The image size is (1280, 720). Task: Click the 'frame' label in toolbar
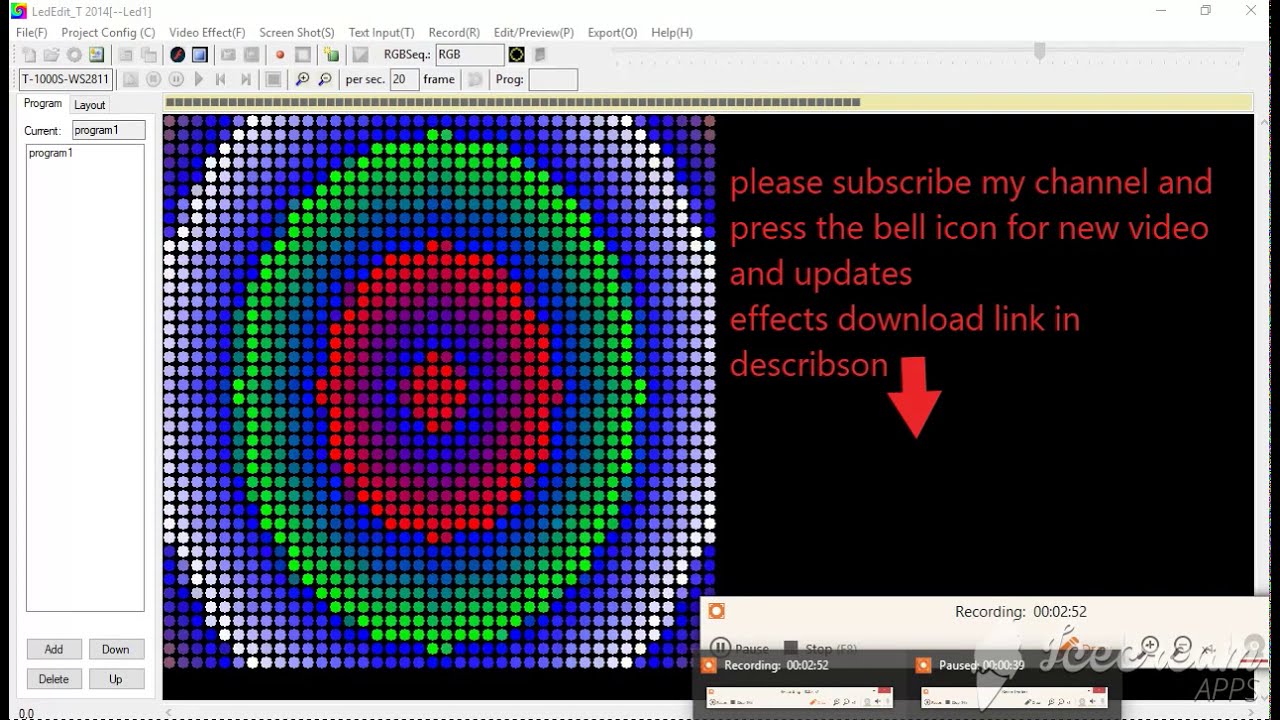pyautogui.click(x=439, y=79)
